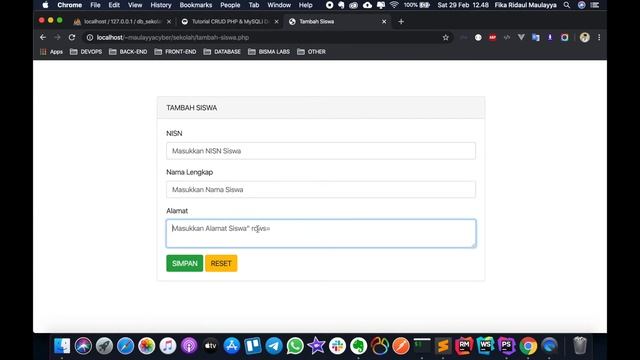Bookmark this page with the star icon
The width and height of the screenshot is (640, 360).
click(x=445, y=38)
